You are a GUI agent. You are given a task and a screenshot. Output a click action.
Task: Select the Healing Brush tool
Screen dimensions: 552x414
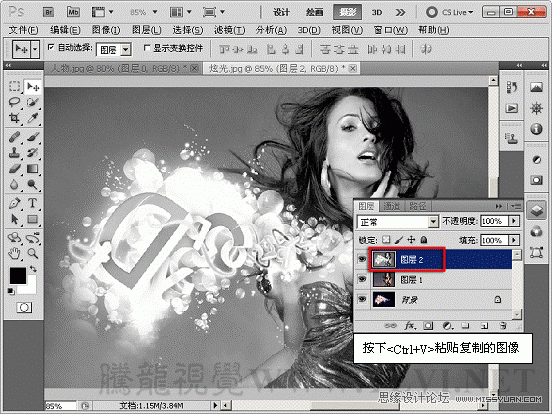[14, 137]
